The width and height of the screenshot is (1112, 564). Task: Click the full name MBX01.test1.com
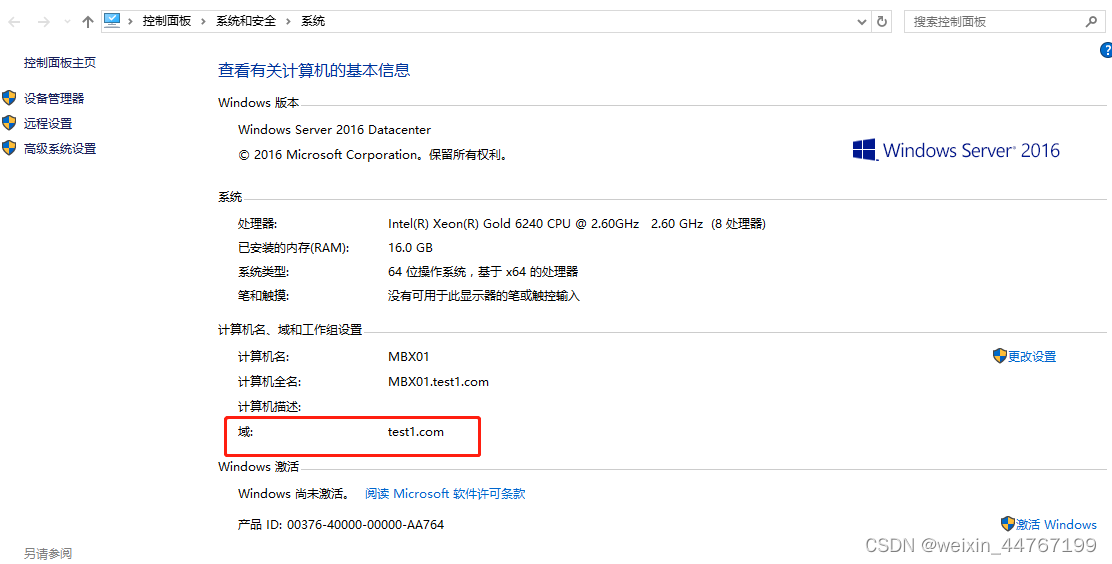coord(438,382)
